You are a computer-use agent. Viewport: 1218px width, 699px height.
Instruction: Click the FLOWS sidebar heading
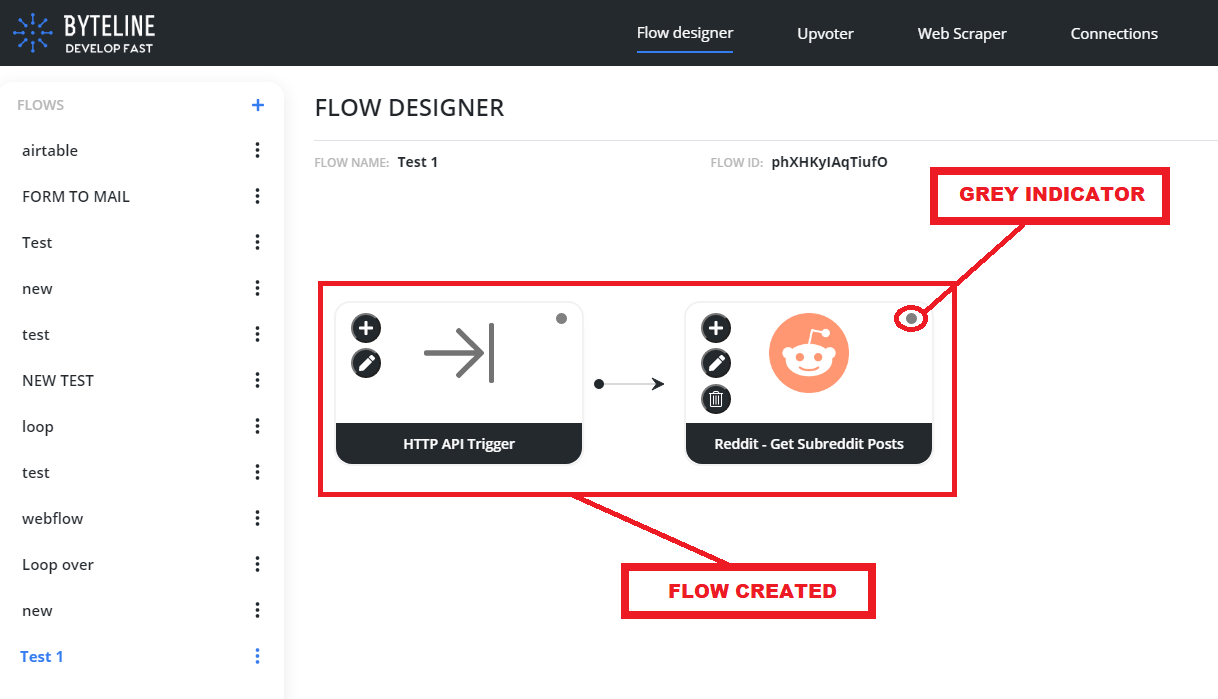(x=41, y=105)
